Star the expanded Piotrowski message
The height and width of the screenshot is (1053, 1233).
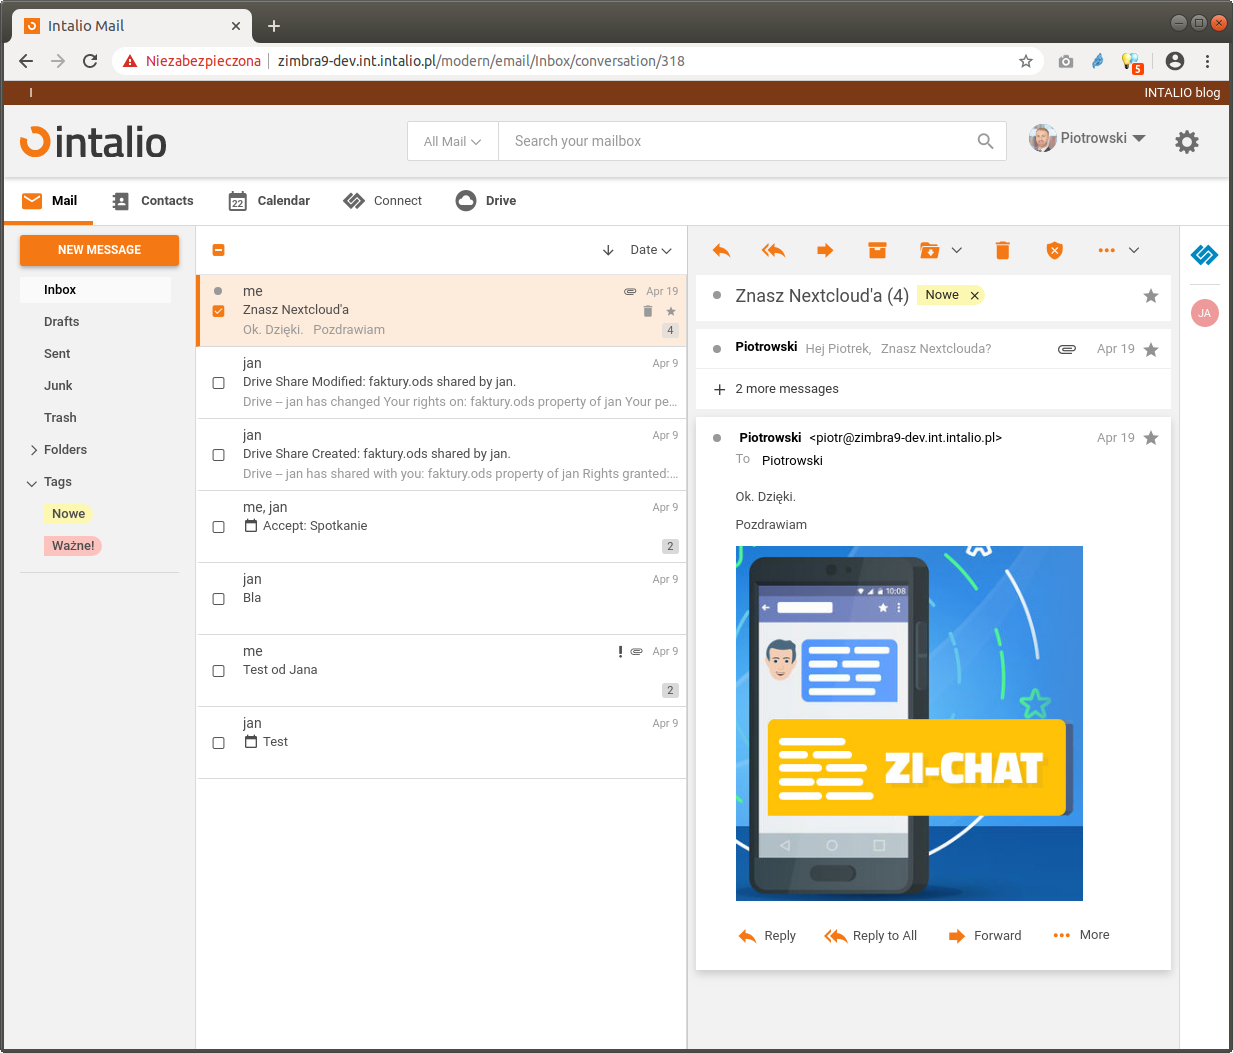1151,438
